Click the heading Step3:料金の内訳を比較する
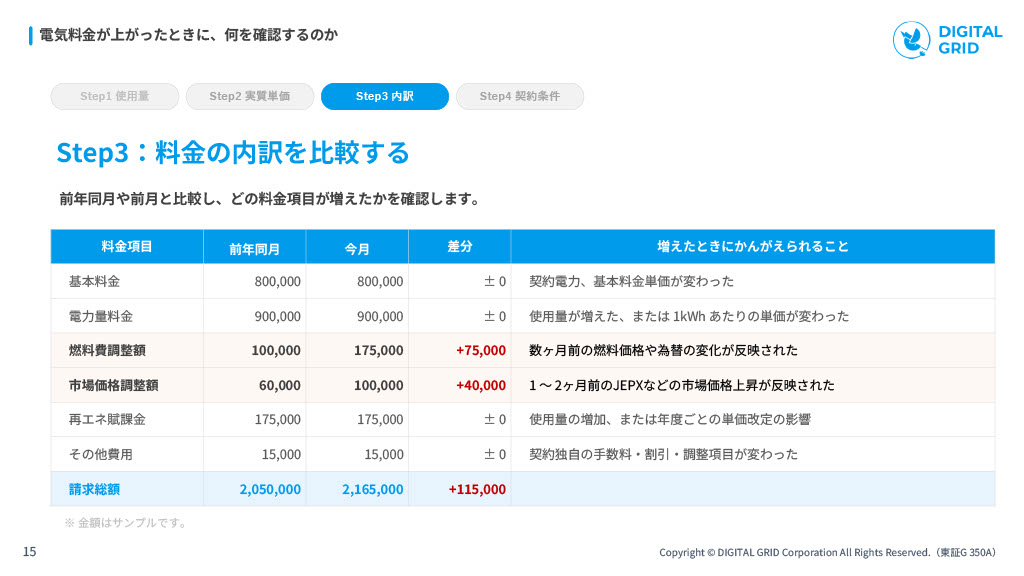The width and height of the screenshot is (1024, 576). (x=232, y=152)
